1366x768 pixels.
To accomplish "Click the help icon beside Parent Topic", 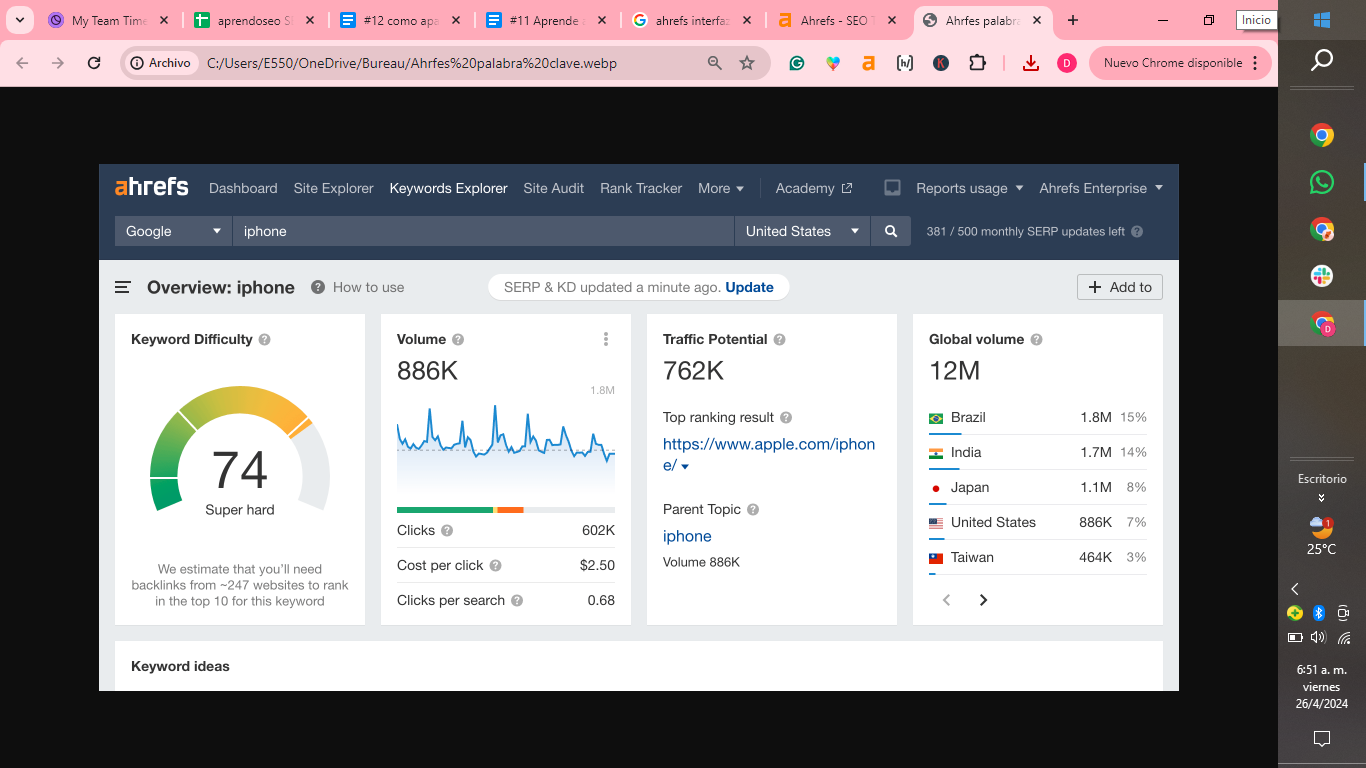I will click(753, 509).
